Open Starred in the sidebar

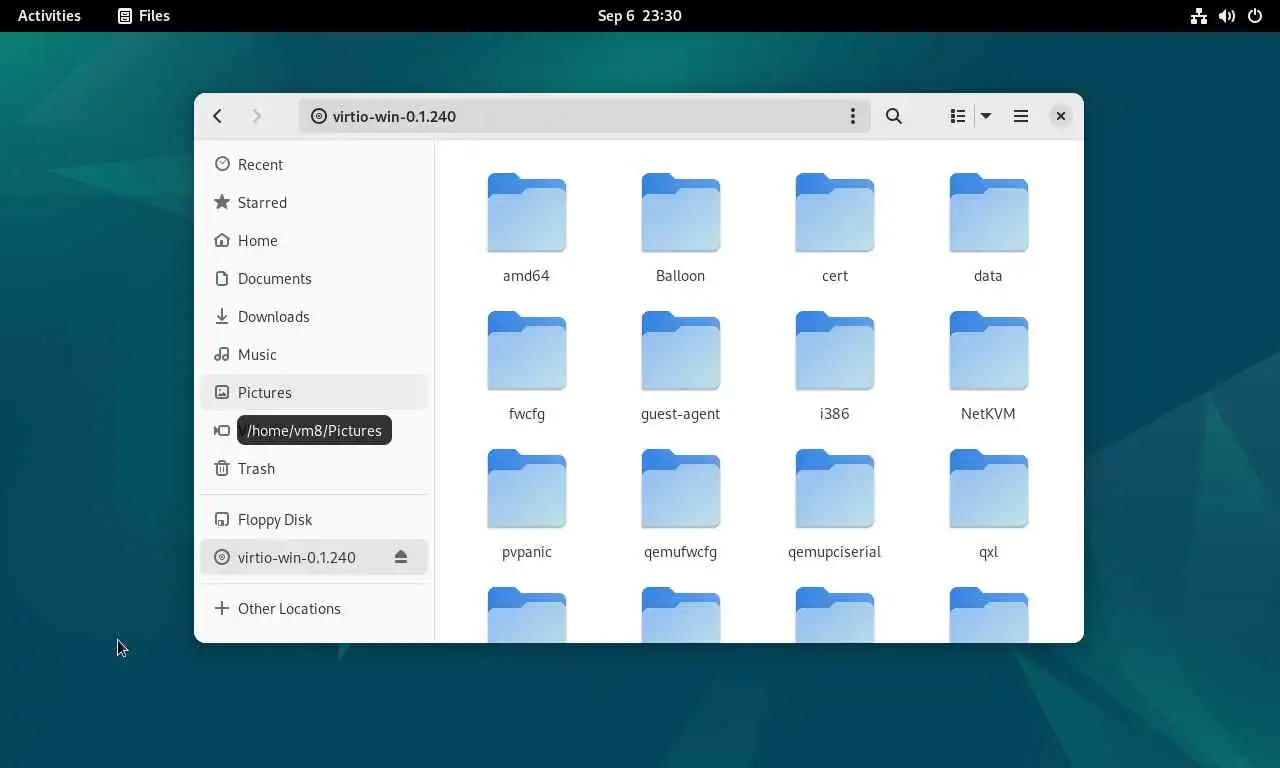click(x=314, y=202)
